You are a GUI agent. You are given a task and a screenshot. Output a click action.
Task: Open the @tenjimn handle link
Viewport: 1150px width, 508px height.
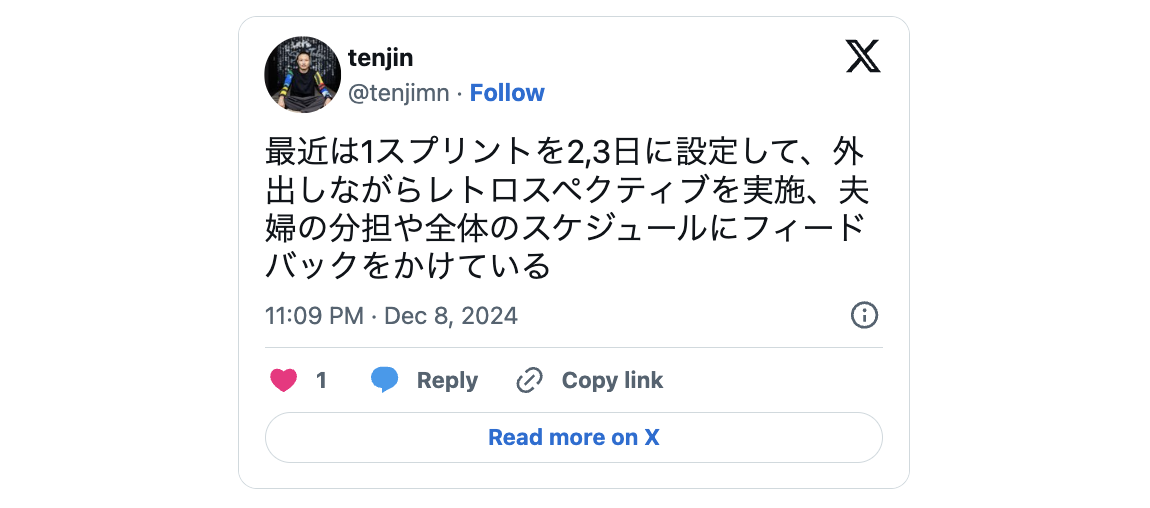coord(398,93)
